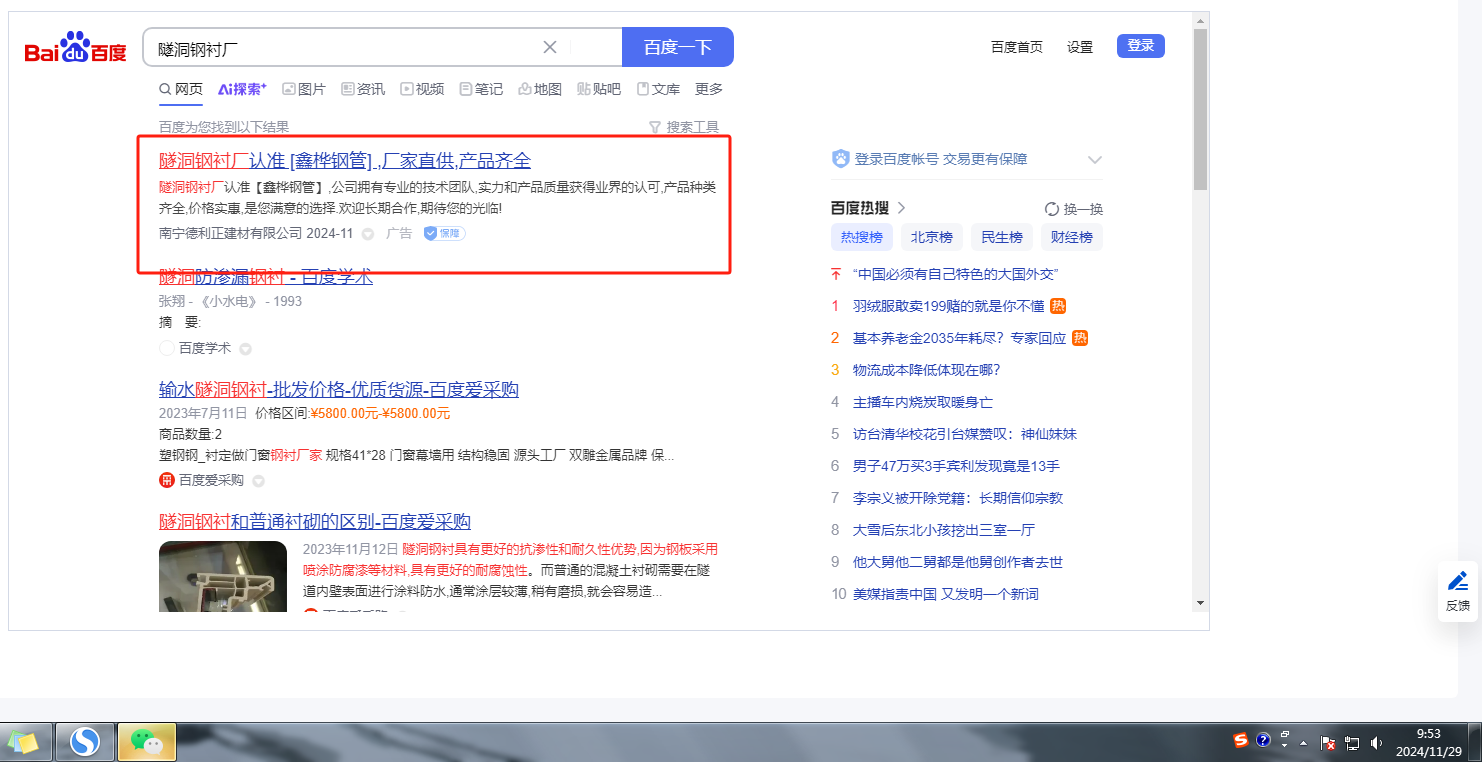
Task: Click the 换一换 refresh icon
Action: coord(1052,209)
